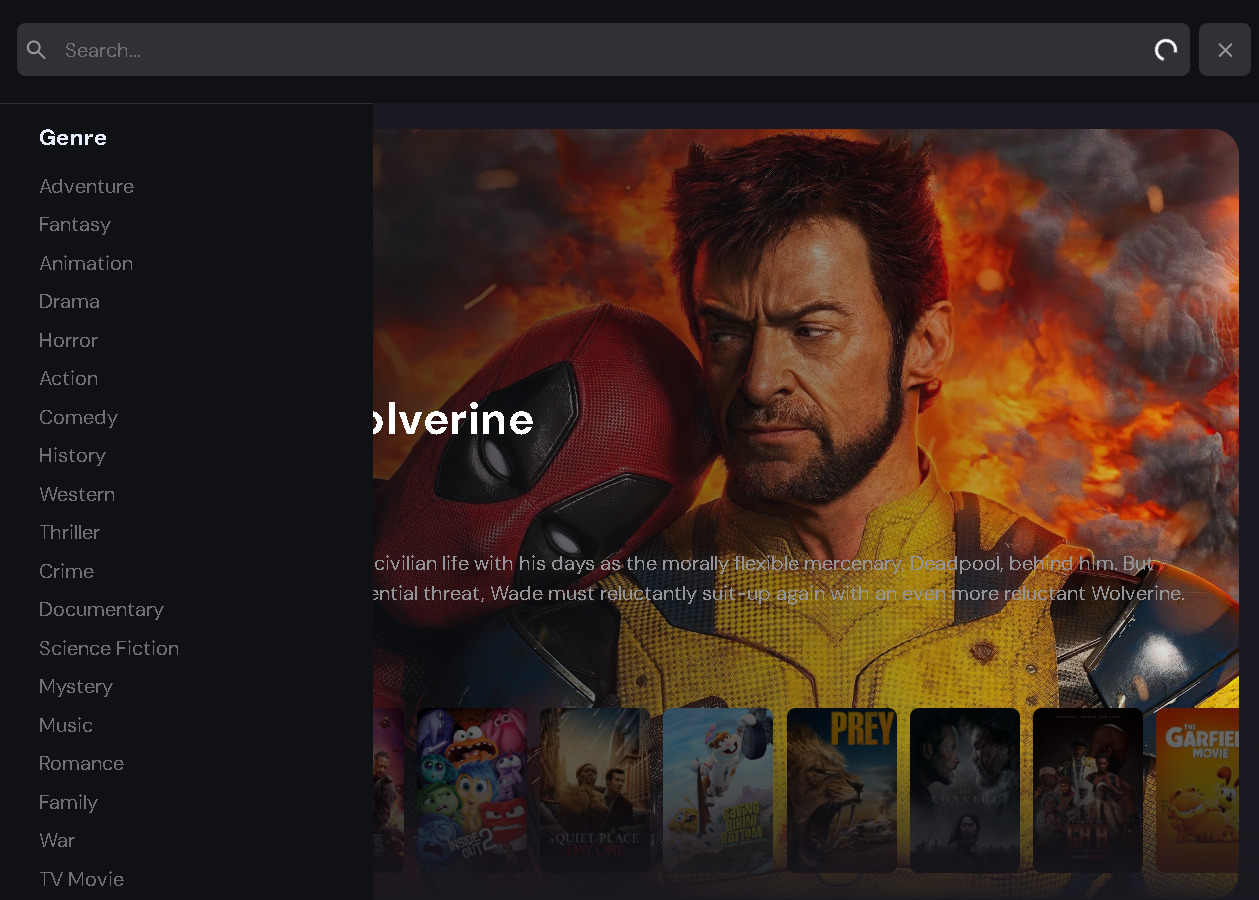This screenshot has height=900, width=1259.
Task: Open the A Quiet Place poster
Action: [x=595, y=790]
